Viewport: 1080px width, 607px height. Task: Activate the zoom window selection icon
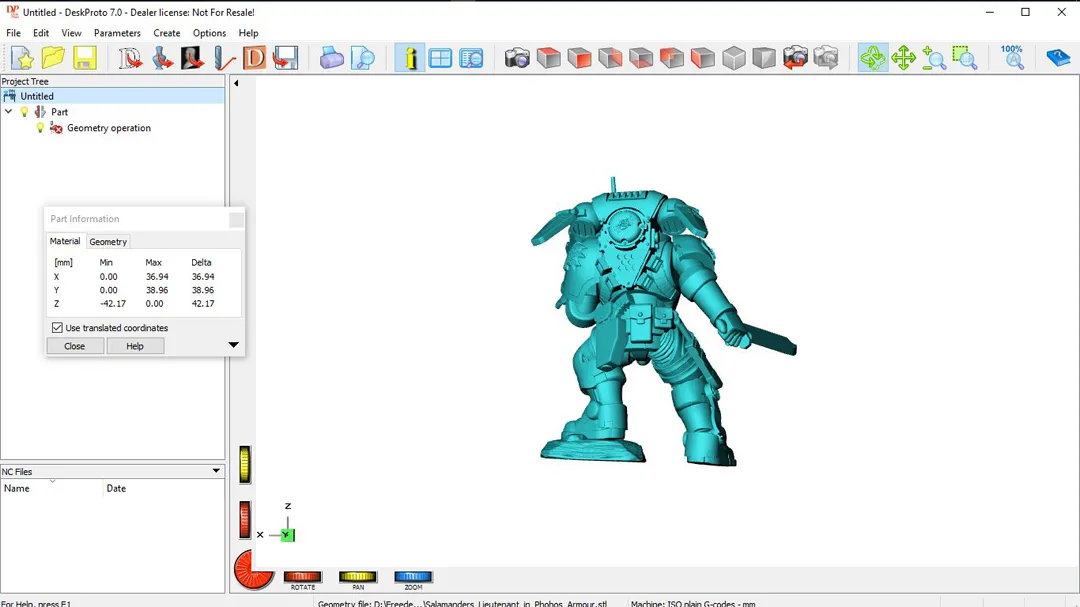click(965, 59)
